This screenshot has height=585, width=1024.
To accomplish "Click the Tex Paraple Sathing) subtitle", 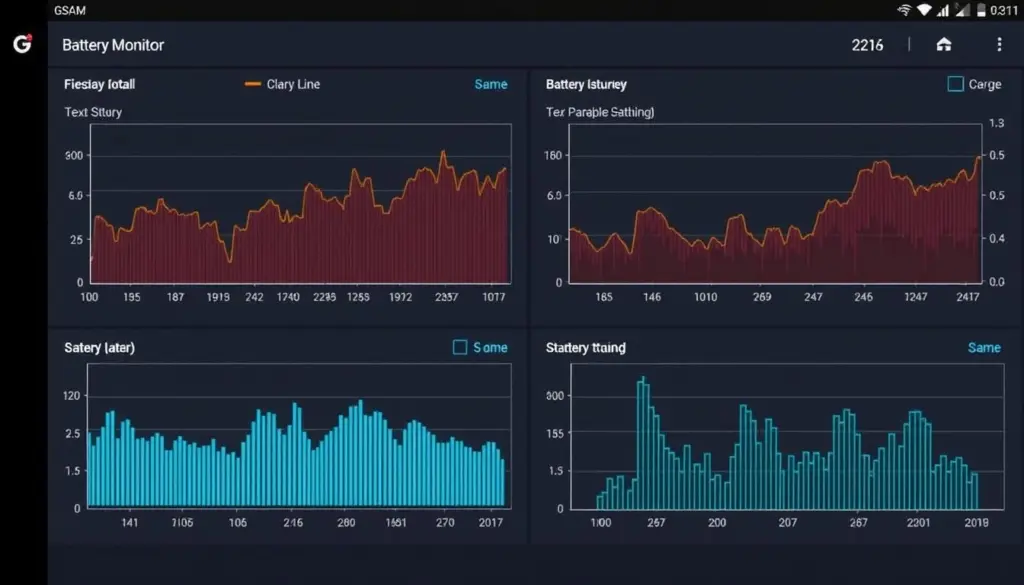I will 600,112.
